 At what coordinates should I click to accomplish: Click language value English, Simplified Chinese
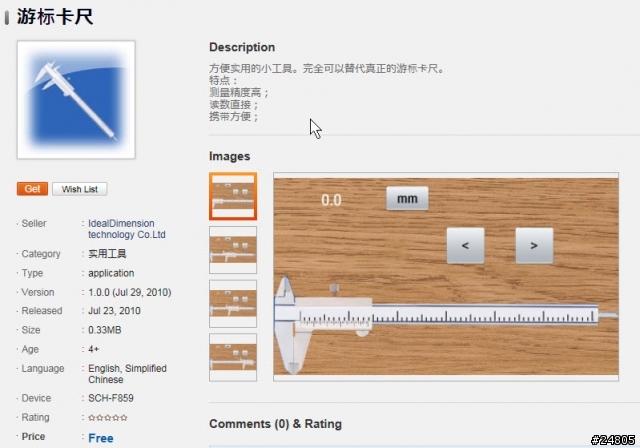pyautogui.click(x=127, y=374)
